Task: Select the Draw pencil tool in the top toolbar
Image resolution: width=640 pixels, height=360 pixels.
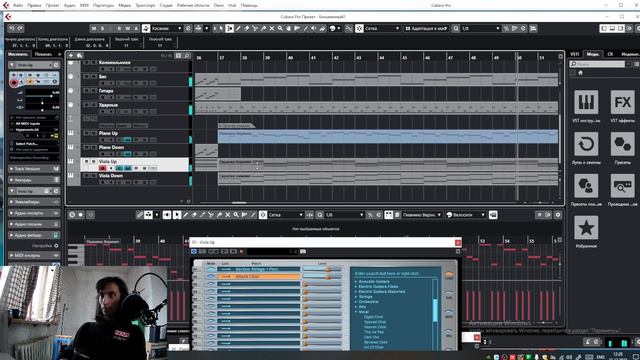Action: [238, 28]
